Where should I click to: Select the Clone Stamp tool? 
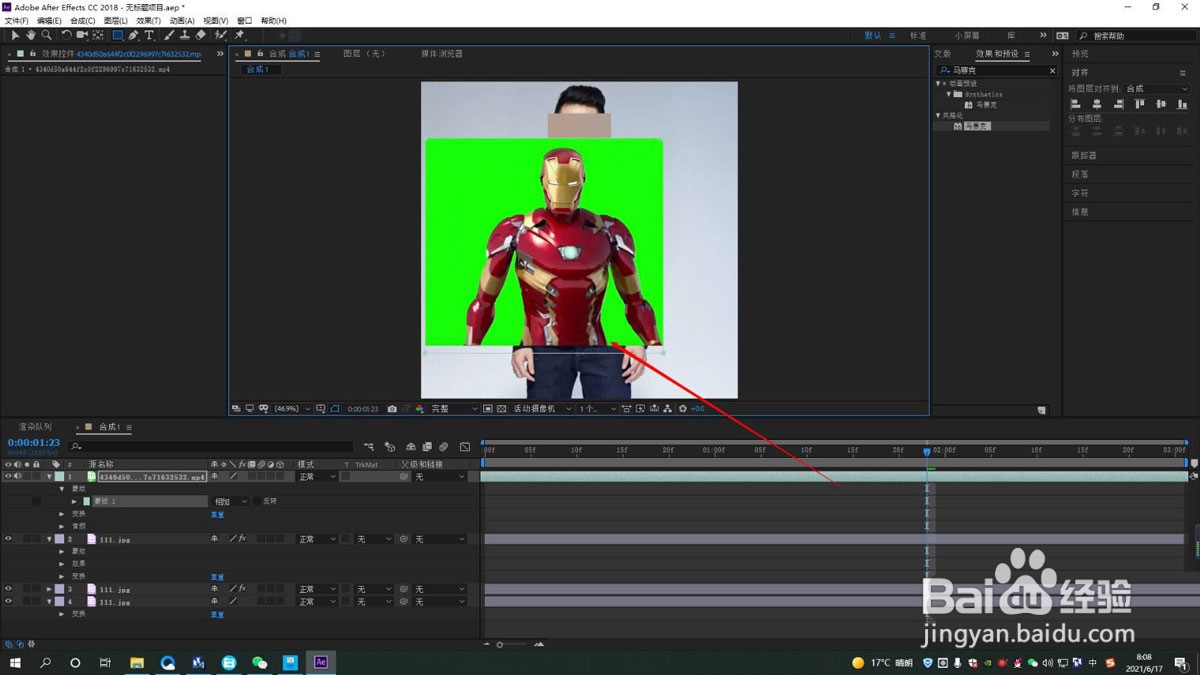pyautogui.click(x=185, y=35)
